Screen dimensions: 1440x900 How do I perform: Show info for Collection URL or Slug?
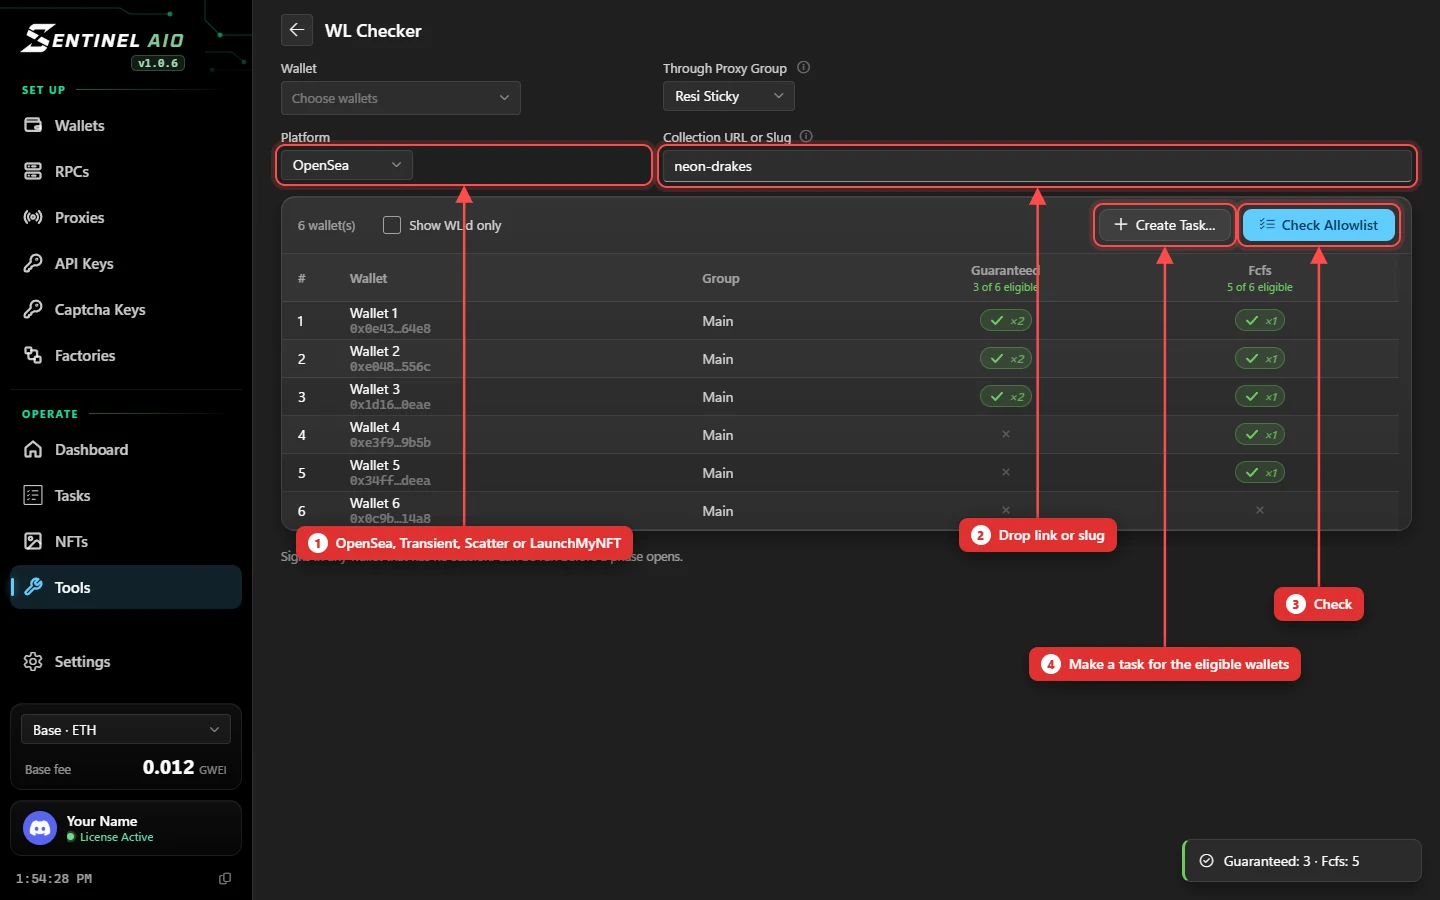pos(806,137)
